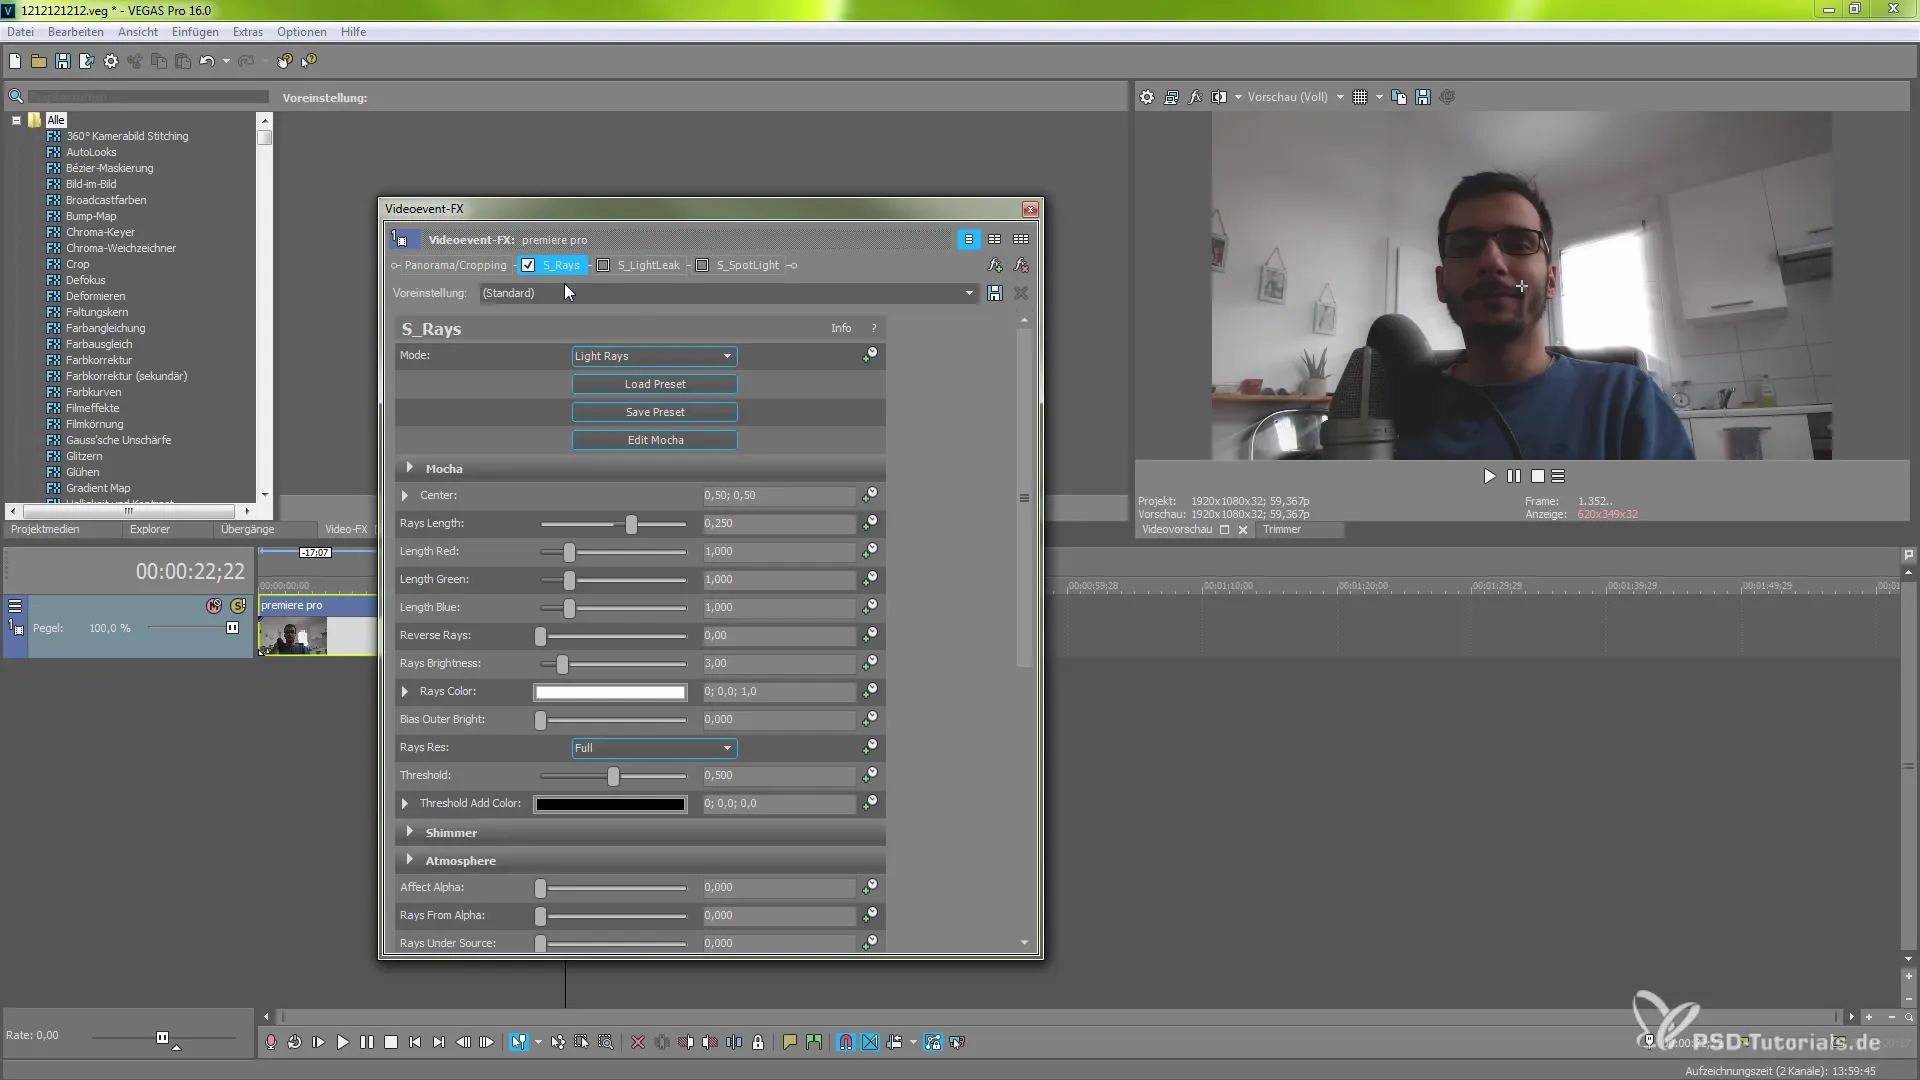1920x1080 pixels.
Task: Toggle split screen view icon in preview
Action: click(x=1219, y=97)
